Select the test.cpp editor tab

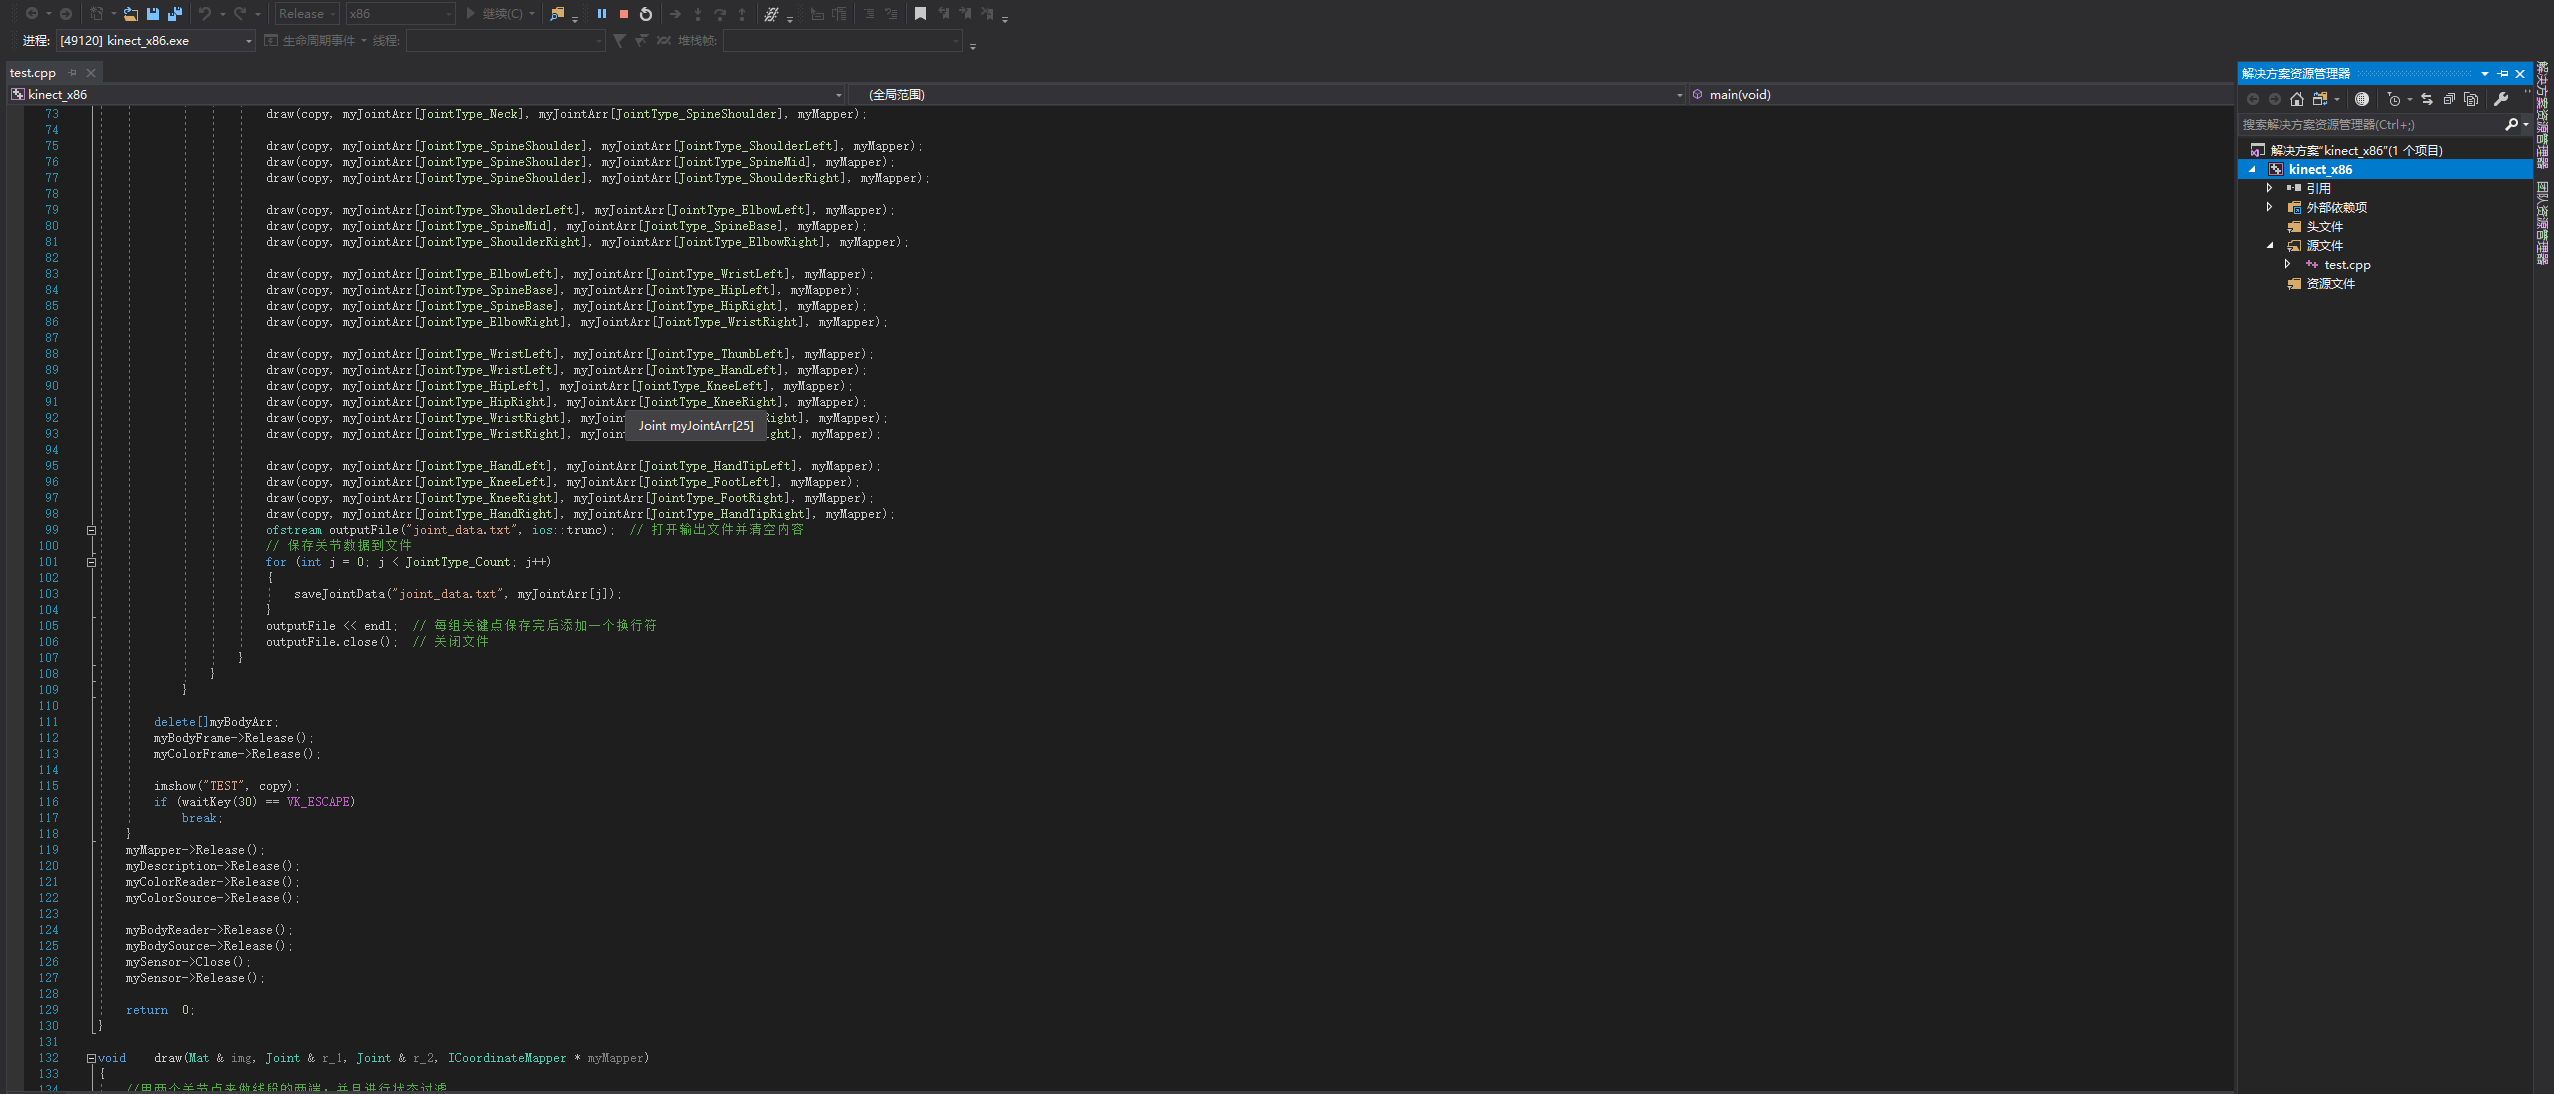33,72
